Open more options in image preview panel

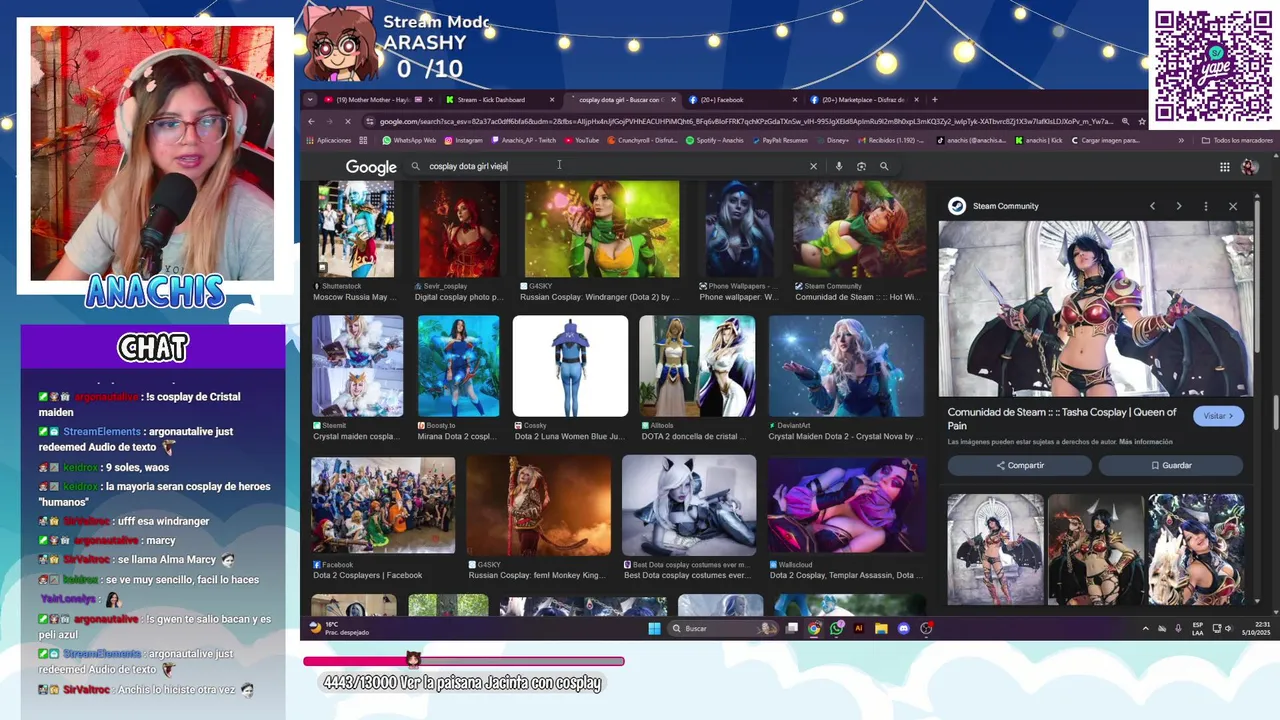pos(1206,206)
